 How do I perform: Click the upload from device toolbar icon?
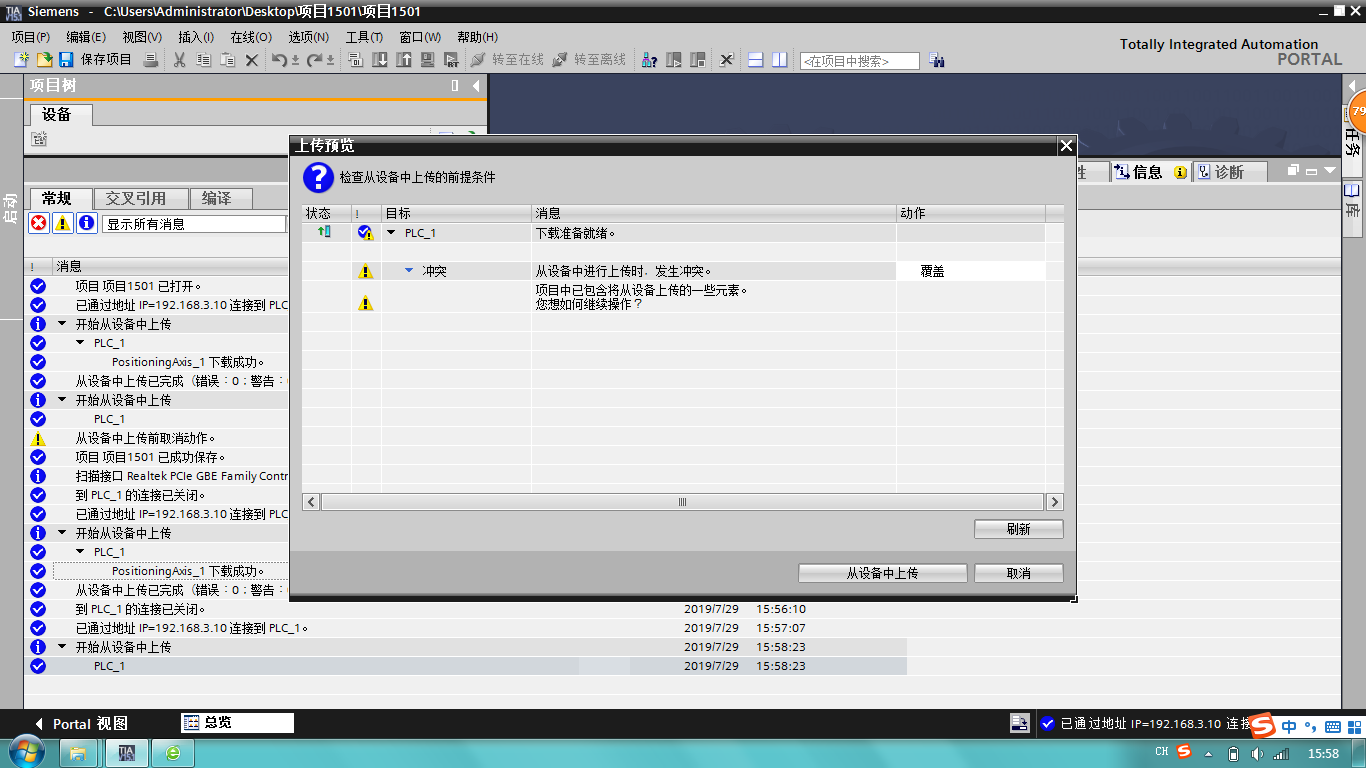click(x=404, y=60)
